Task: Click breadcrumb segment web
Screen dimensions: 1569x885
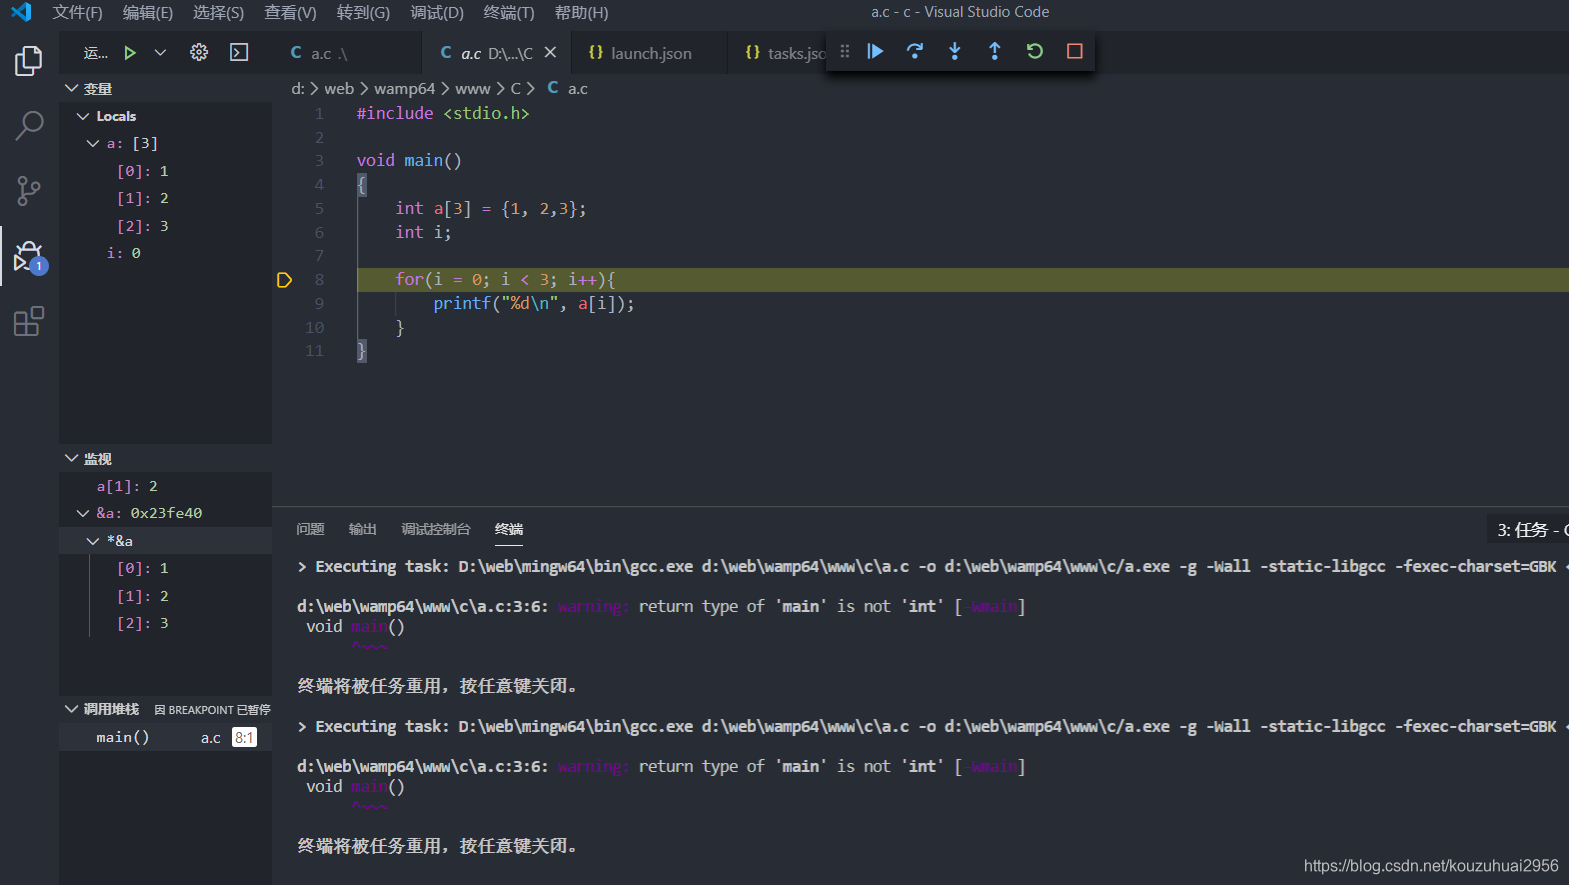Action: pyautogui.click(x=339, y=89)
